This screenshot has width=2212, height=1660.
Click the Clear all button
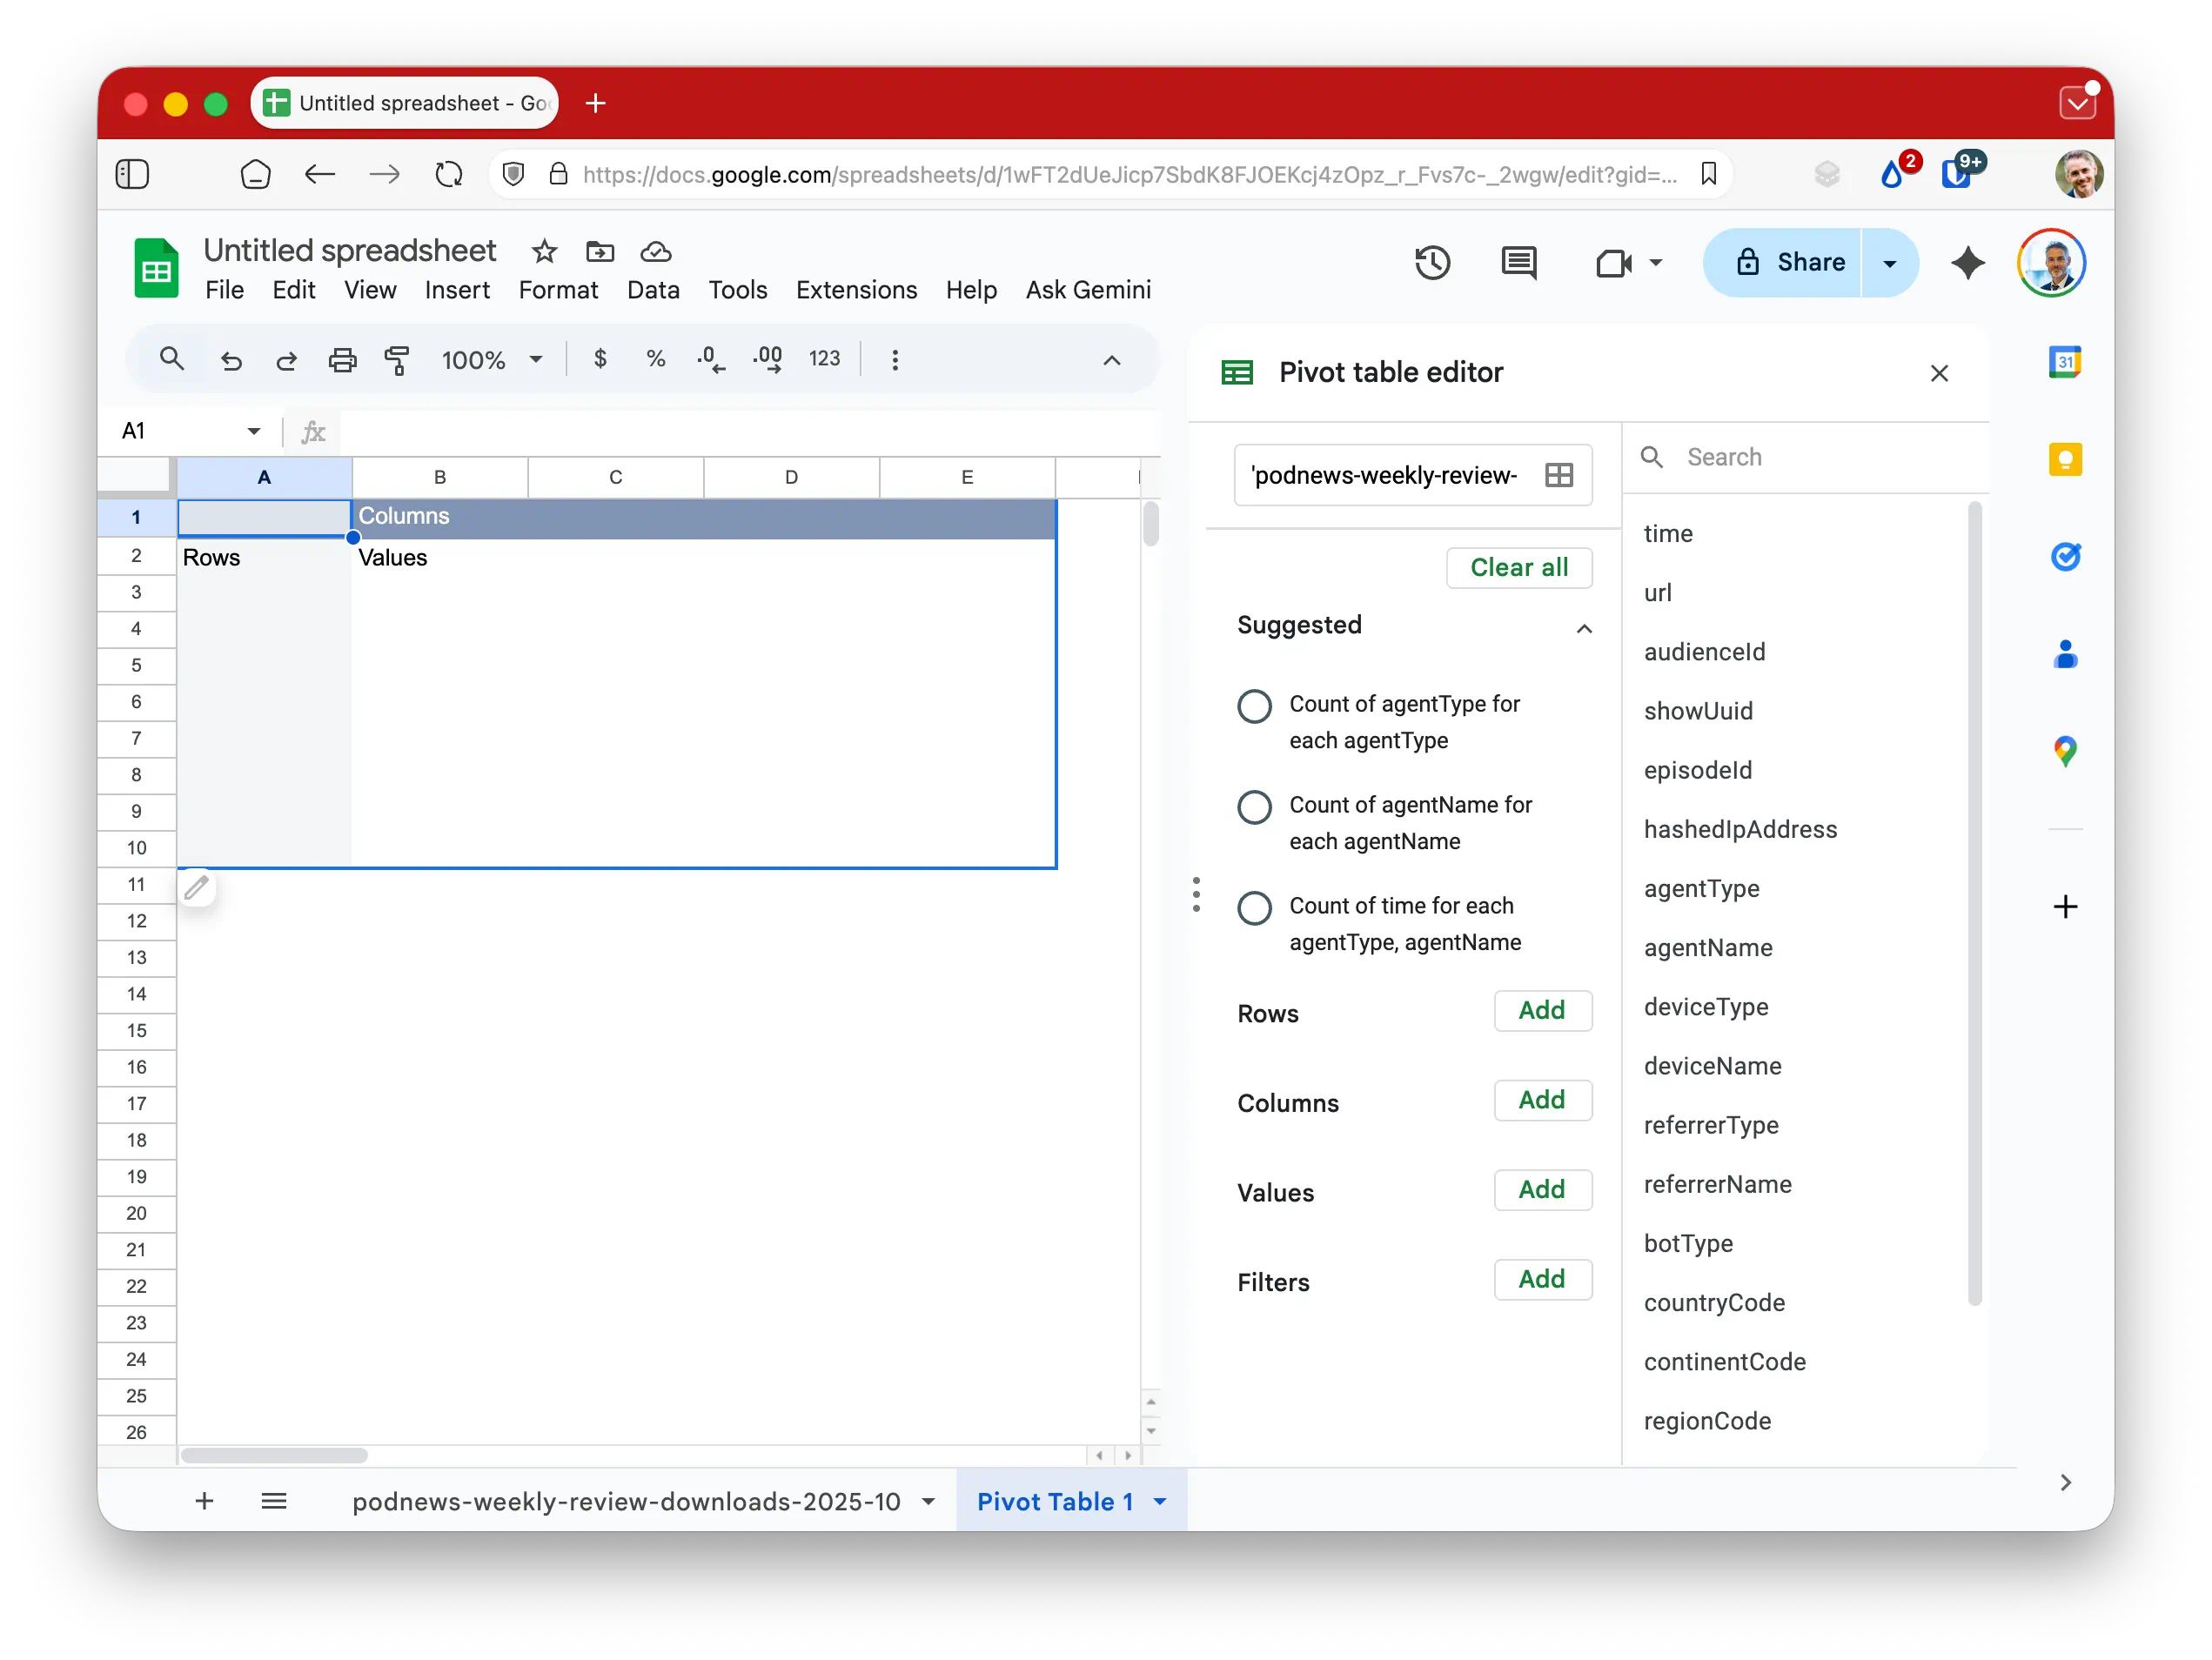pos(1518,568)
